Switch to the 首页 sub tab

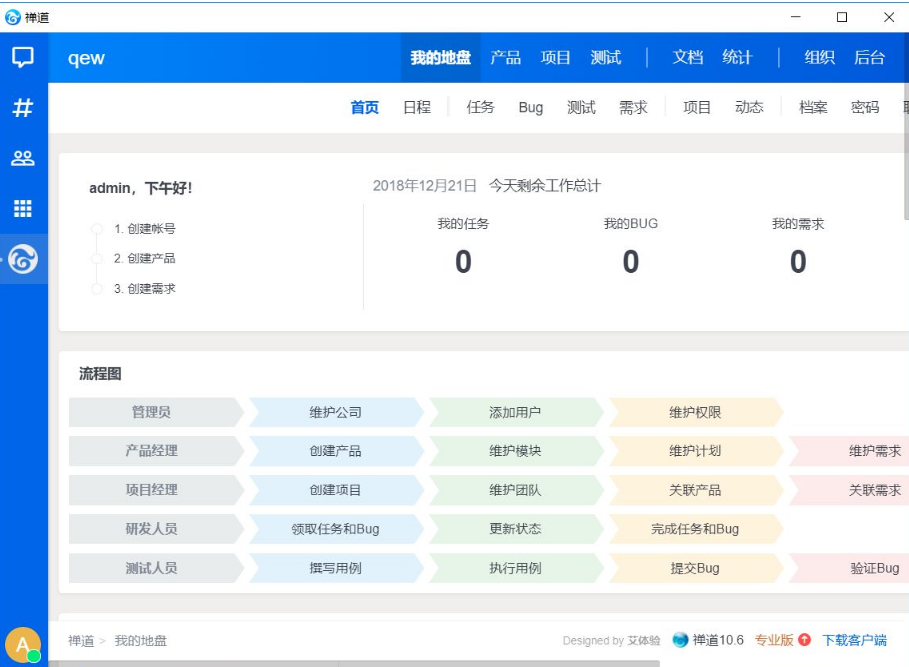[365, 107]
